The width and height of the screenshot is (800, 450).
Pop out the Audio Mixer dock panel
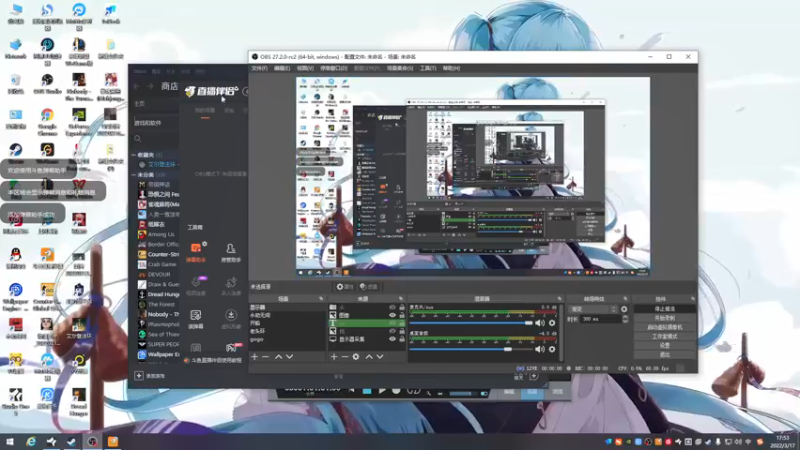(x=560, y=298)
